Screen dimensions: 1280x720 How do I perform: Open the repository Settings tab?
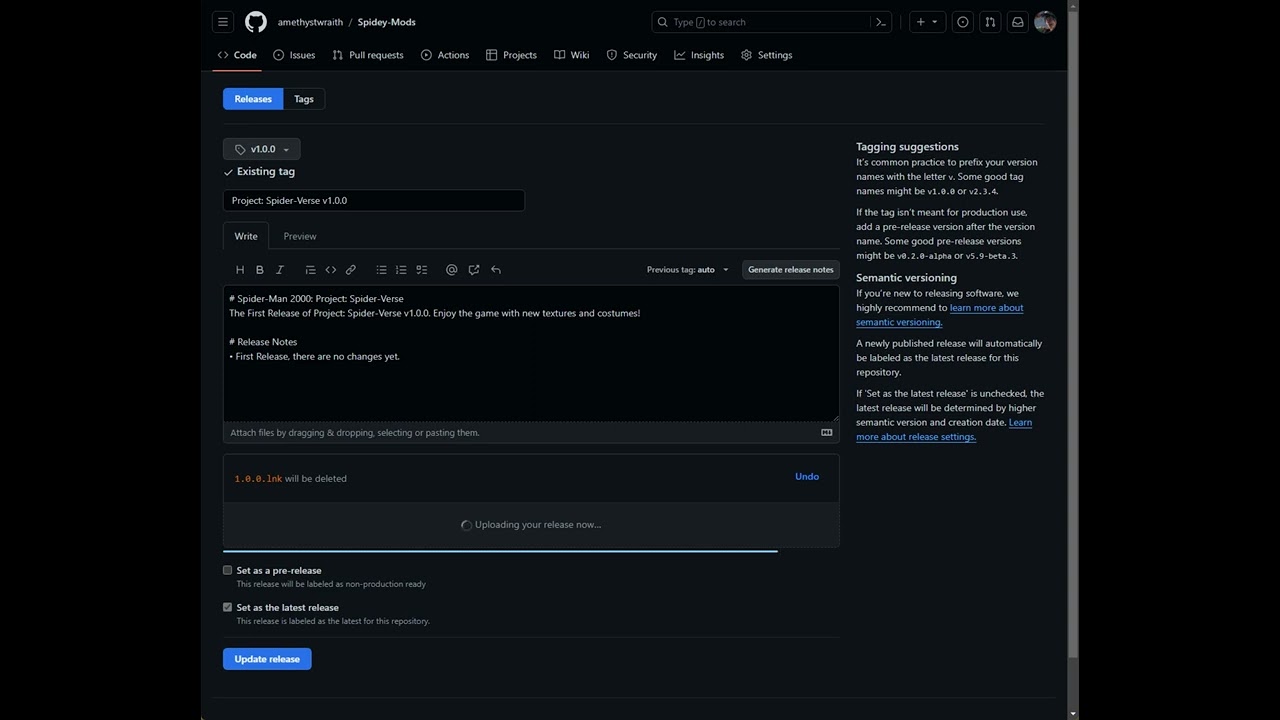[766, 55]
